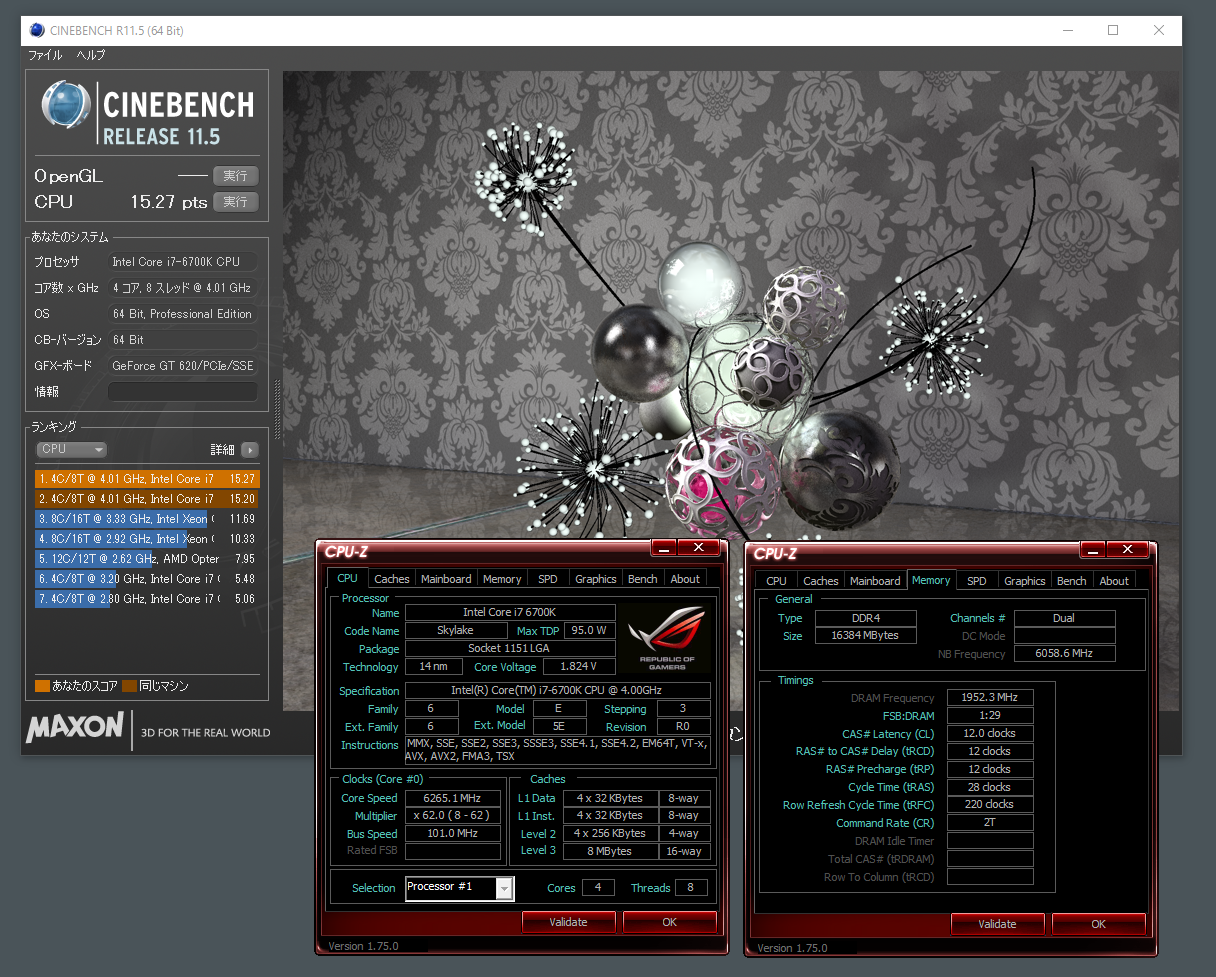Click the 詳細 arrow button in ranking

250,450
